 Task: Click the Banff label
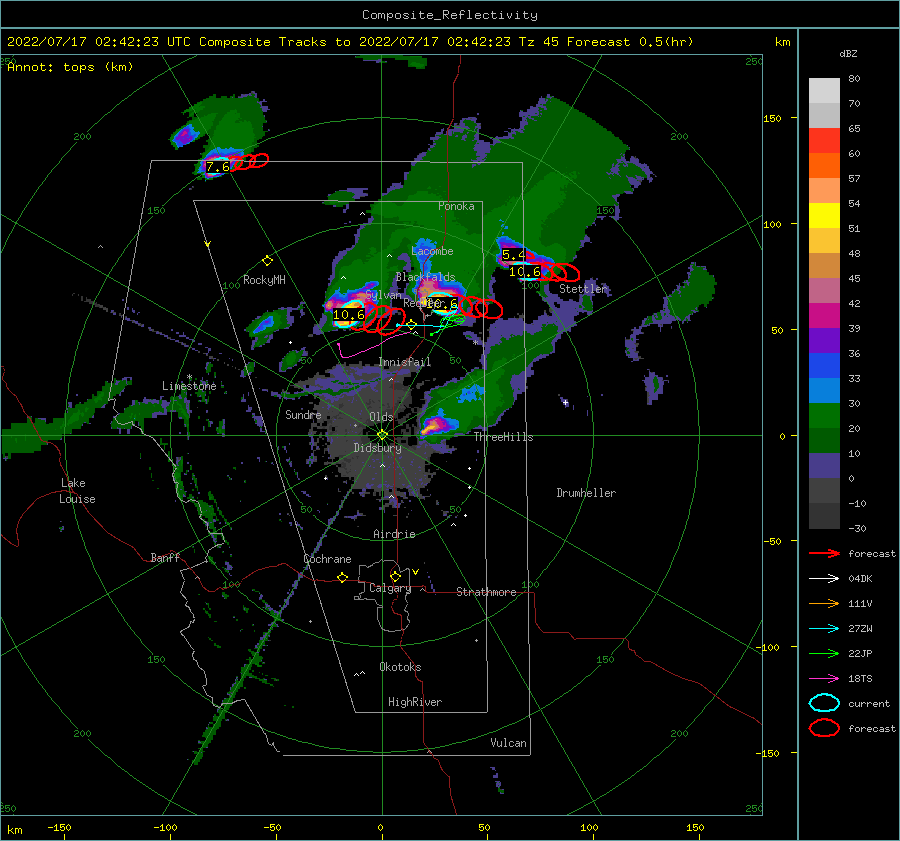pyautogui.click(x=165, y=558)
